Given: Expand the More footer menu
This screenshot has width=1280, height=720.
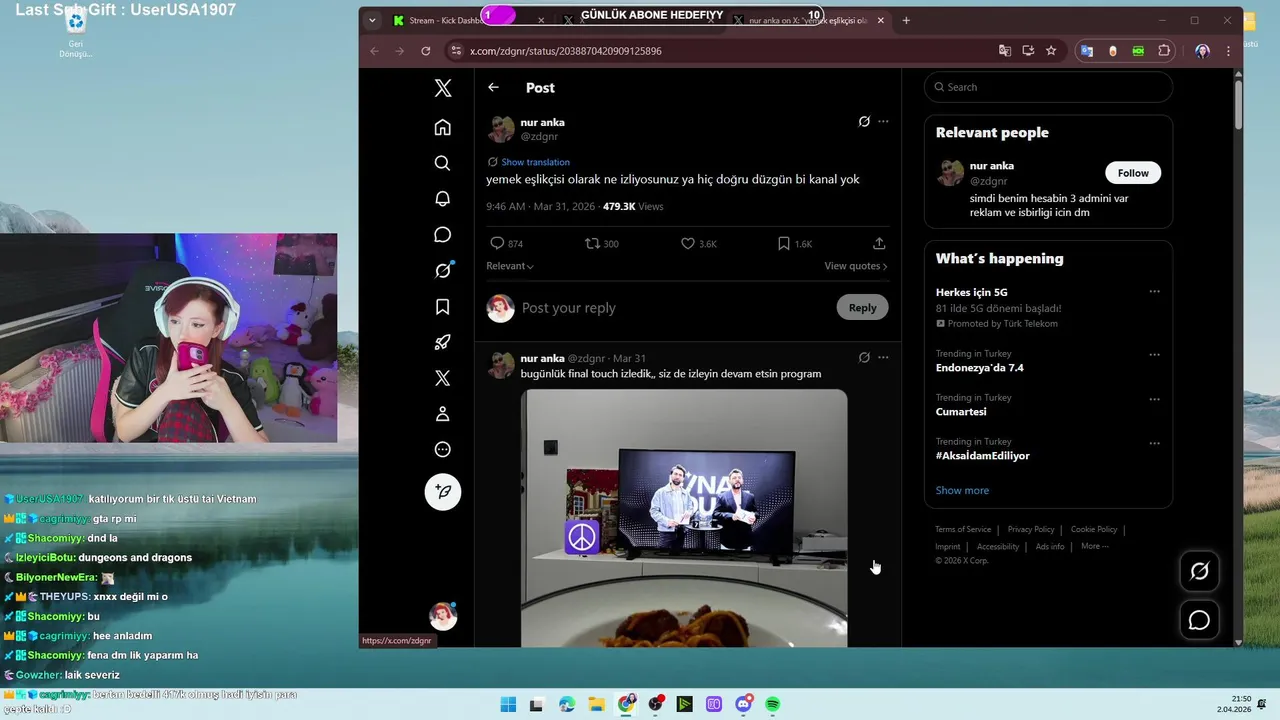Looking at the screenshot, I should (x=1094, y=546).
